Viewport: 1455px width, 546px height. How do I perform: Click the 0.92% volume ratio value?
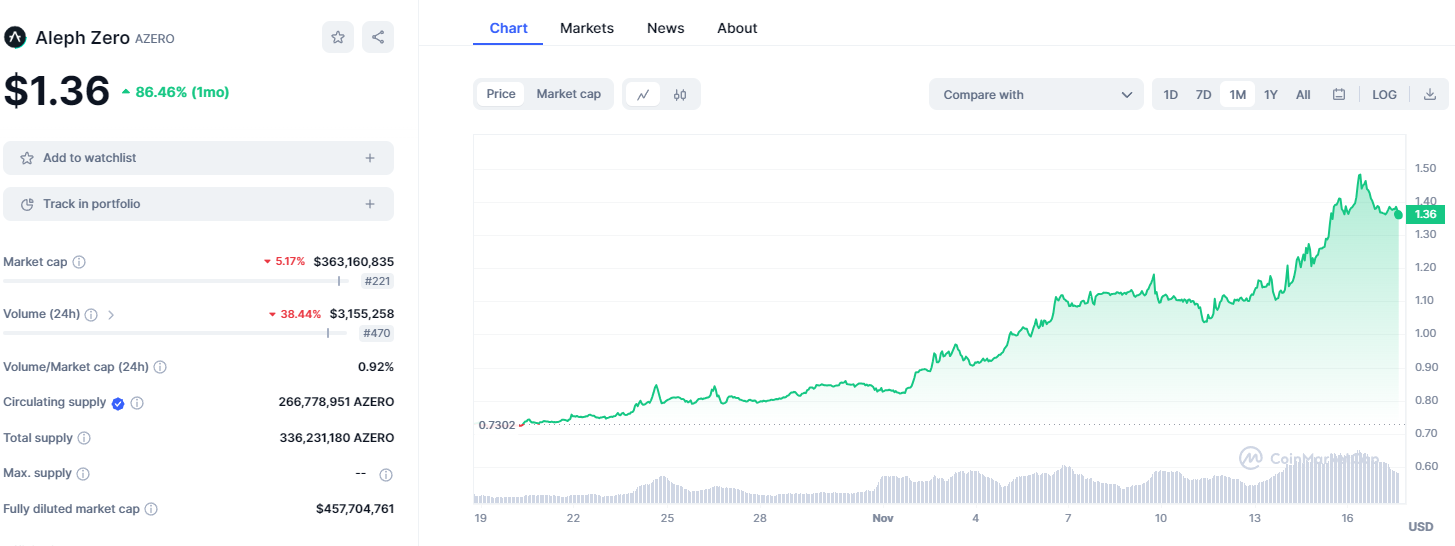[x=376, y=367]
